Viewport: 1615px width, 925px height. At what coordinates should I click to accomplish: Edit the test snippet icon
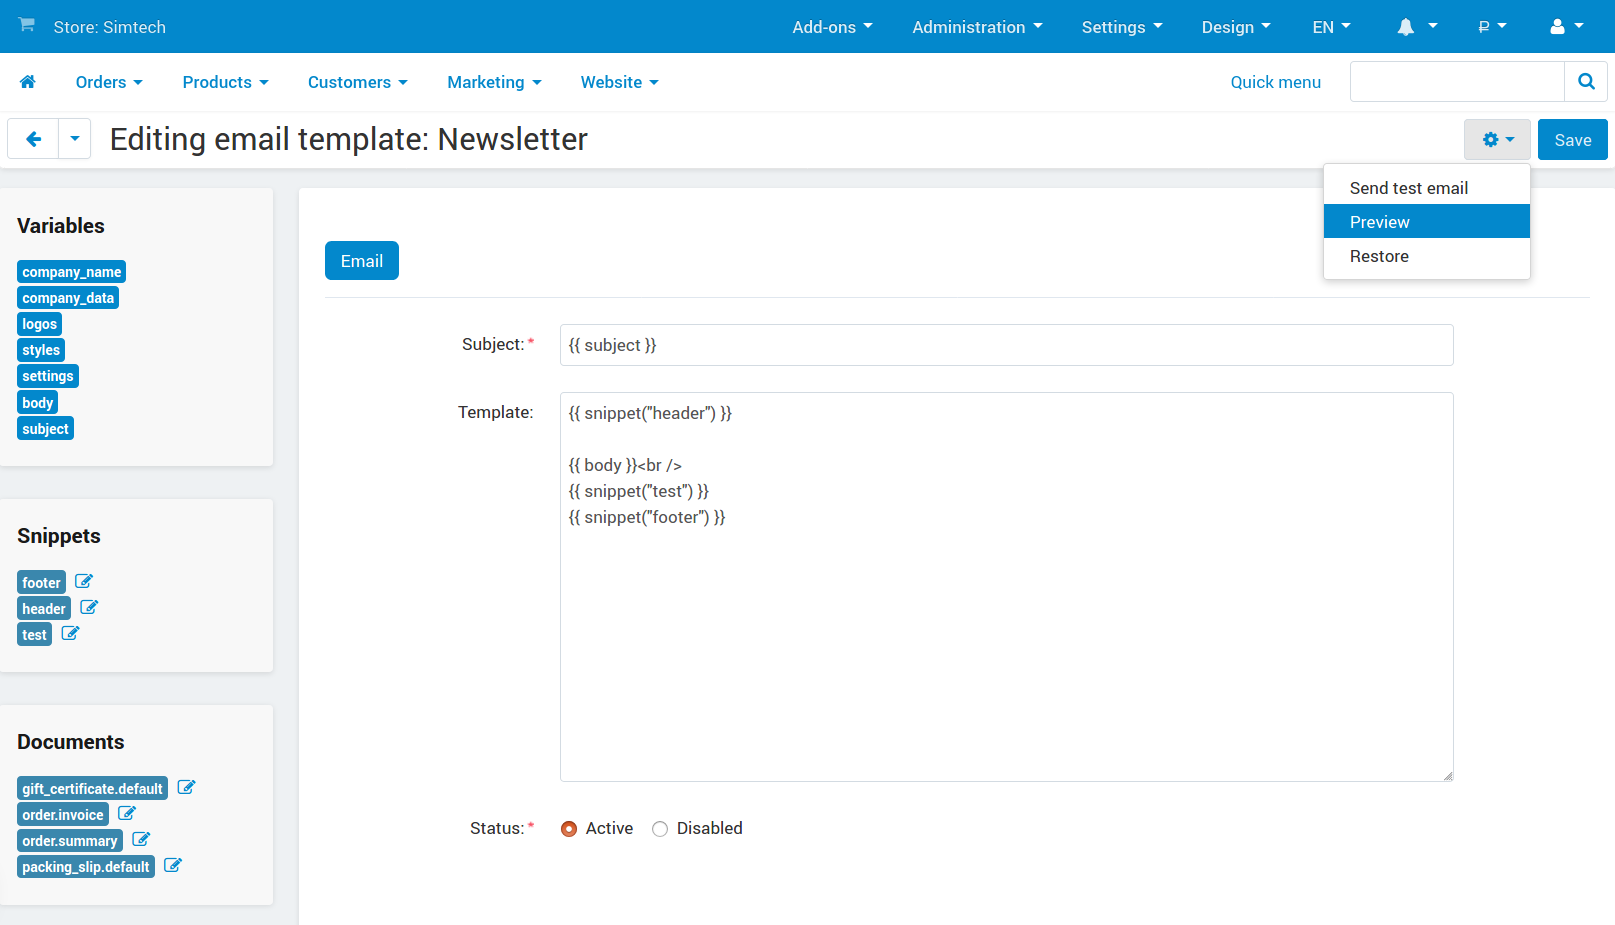click(70, 633)
